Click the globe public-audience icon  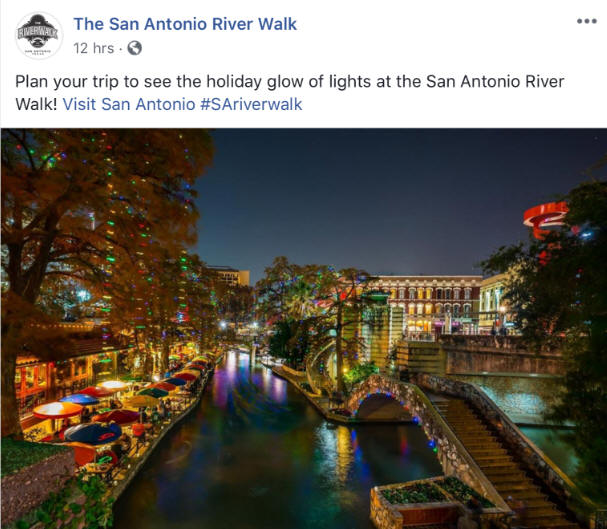coord(134,48)
